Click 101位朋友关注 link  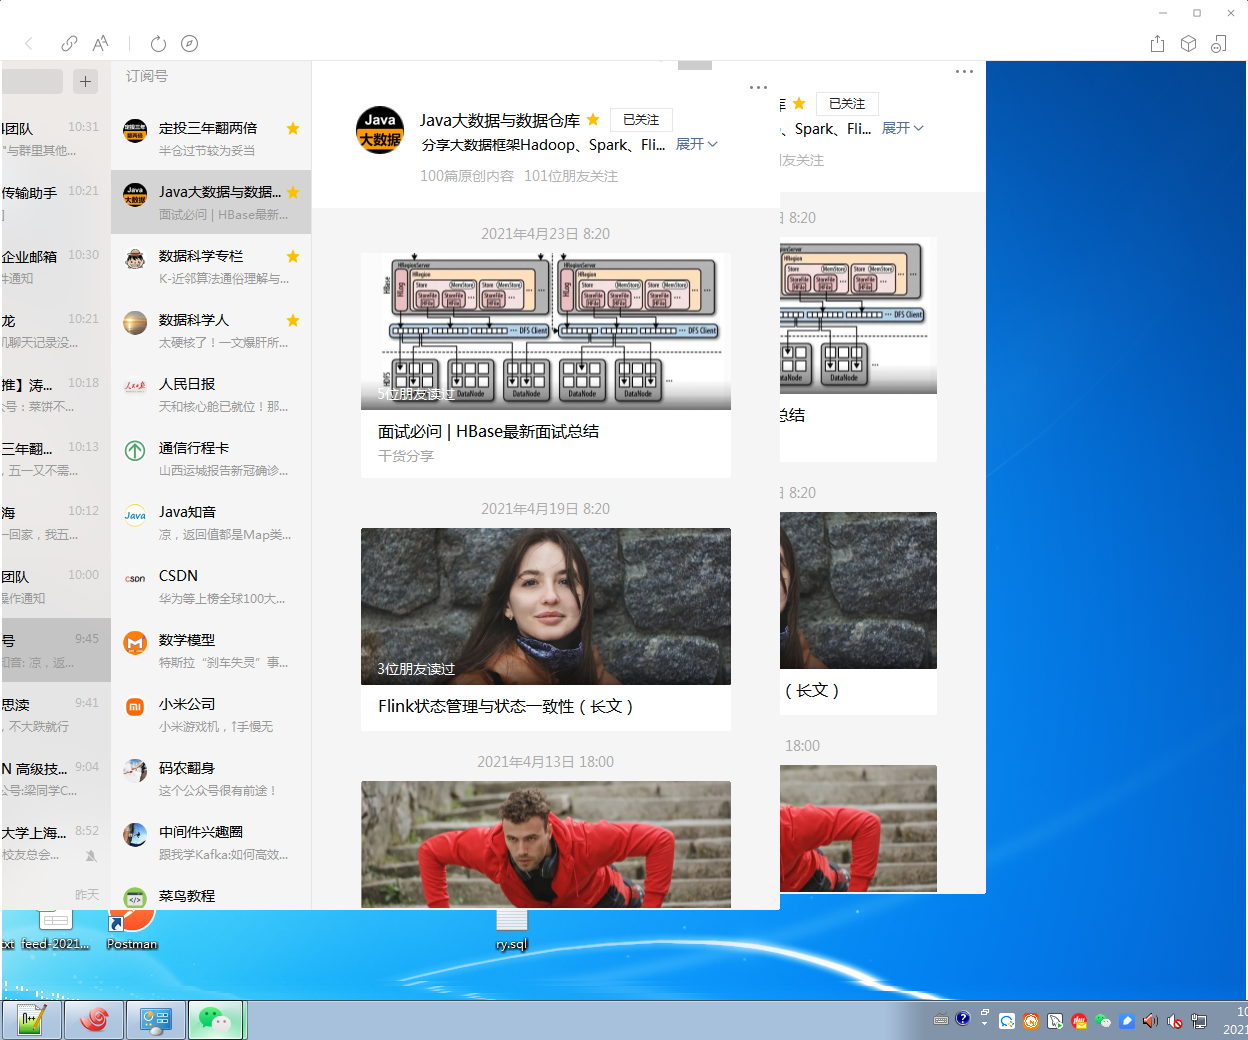[571, 176]
